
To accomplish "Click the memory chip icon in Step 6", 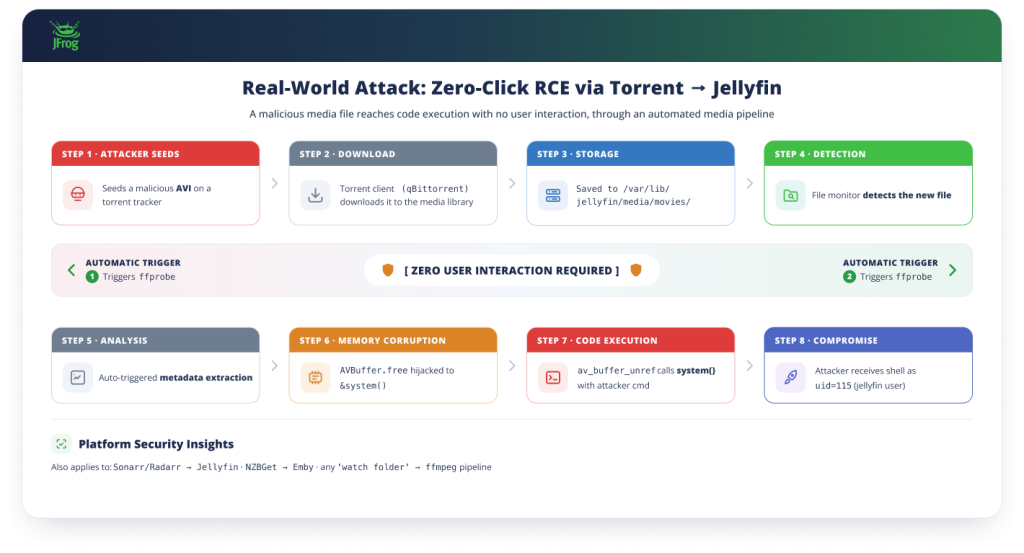I will point(315,377).
